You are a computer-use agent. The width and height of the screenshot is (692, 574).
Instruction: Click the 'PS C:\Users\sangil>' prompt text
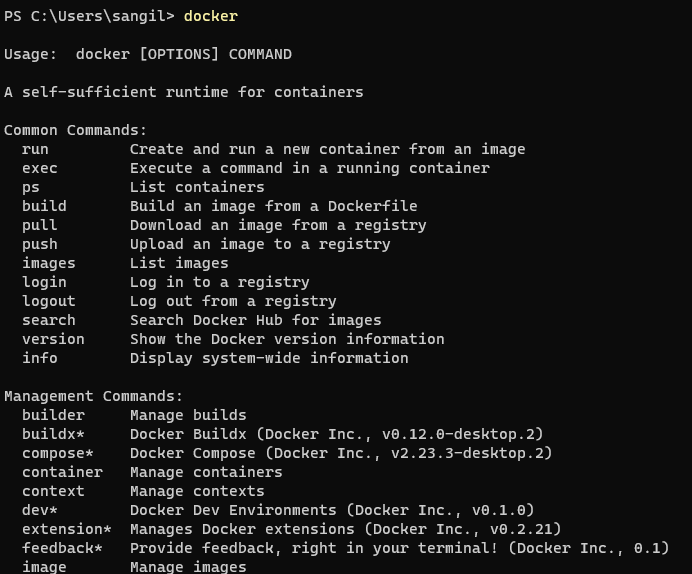tap(89, 16)
